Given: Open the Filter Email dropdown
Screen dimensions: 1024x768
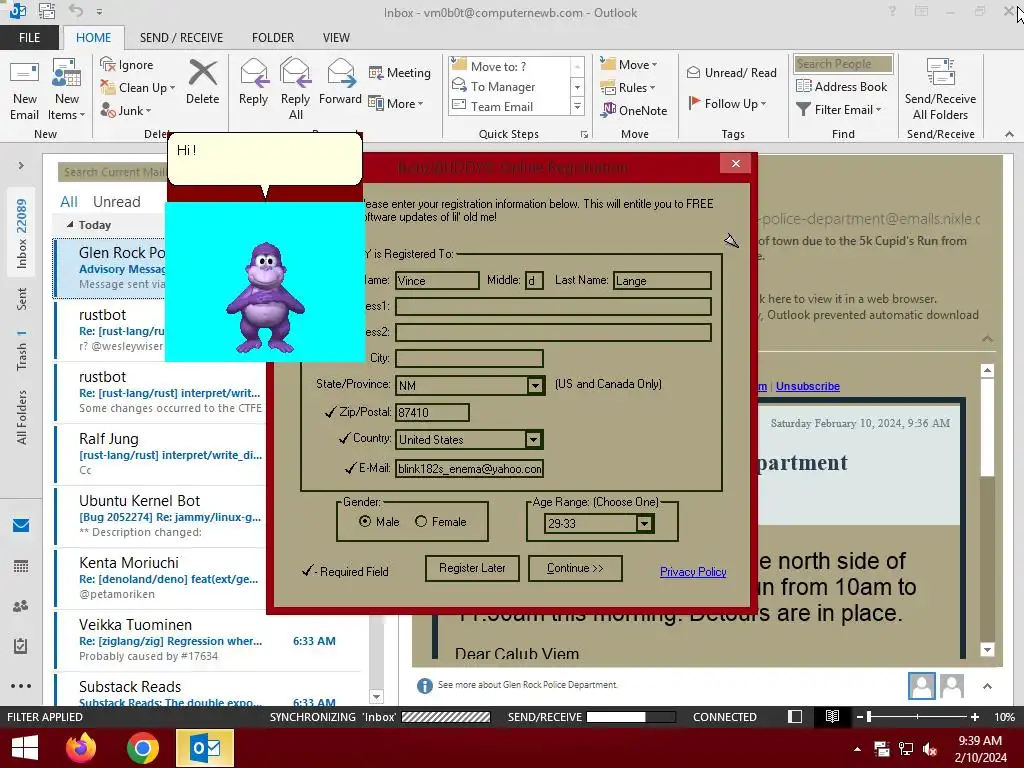Looking at the screenshot, I should [x=839, y=110].
